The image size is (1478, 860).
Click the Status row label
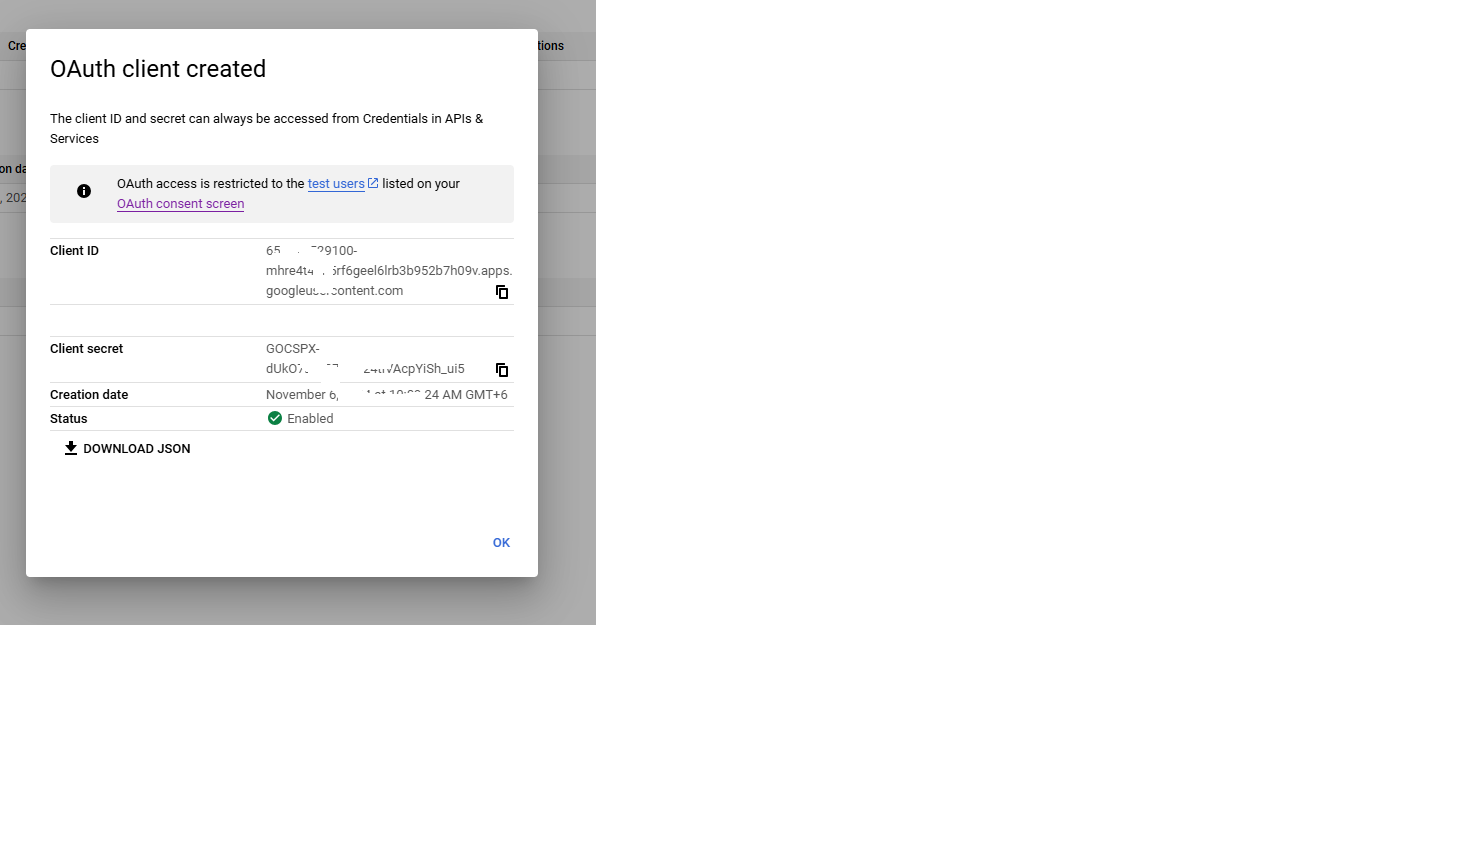68,419
